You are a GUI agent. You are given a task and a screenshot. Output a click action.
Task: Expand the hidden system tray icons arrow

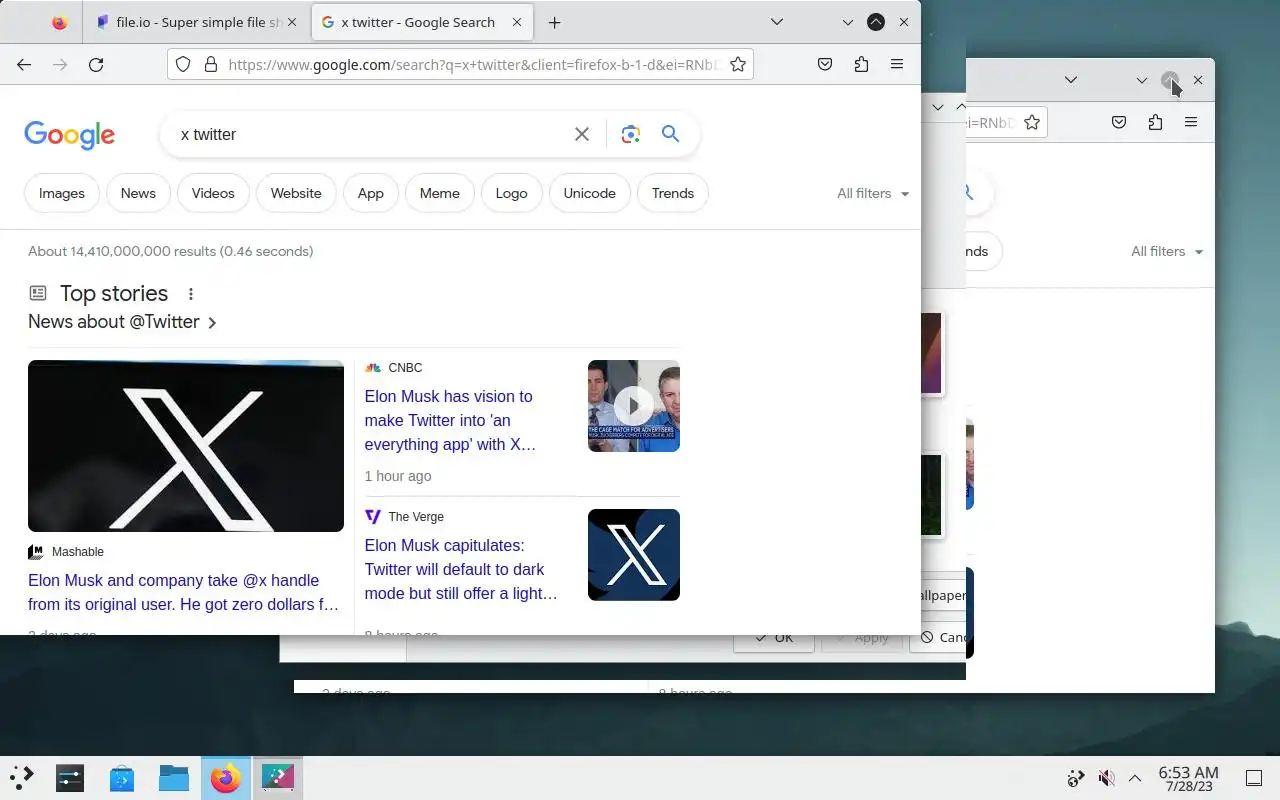pyautogui.click(x=1135, y=778)
